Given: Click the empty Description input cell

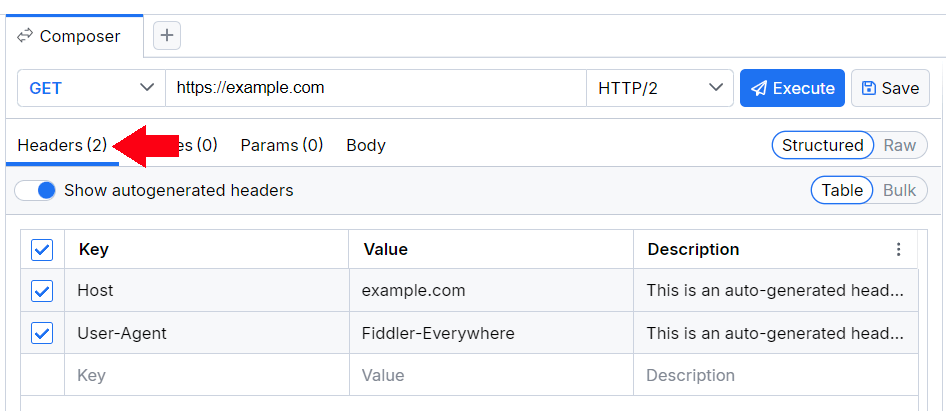Looking at the screenshot, I should click(x=775, y=376).
